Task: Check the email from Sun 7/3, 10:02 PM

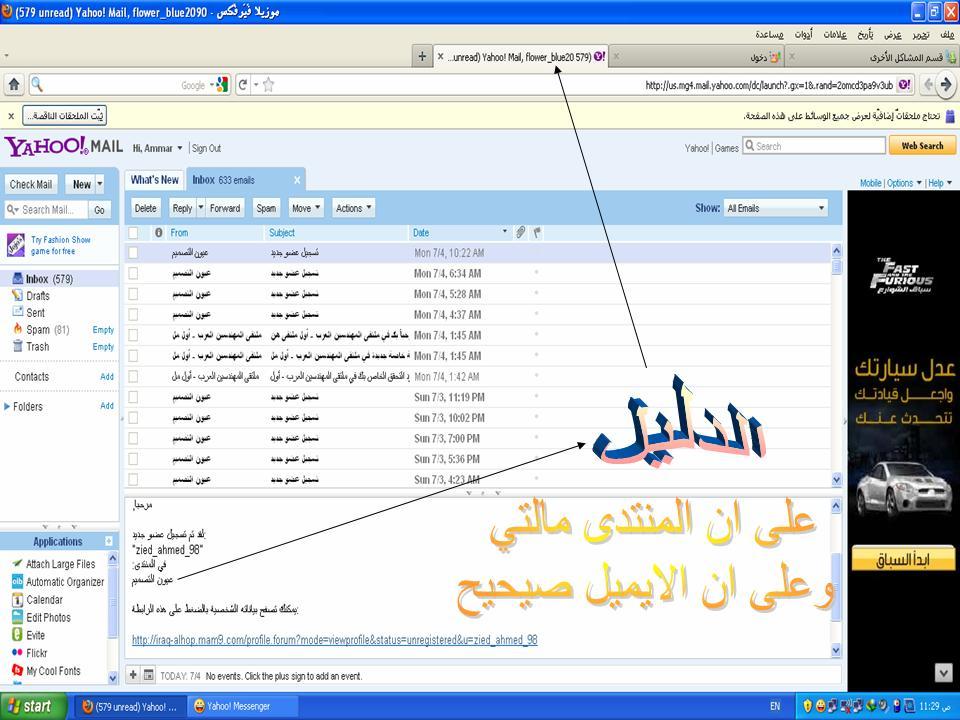Action: coord(133,418)
